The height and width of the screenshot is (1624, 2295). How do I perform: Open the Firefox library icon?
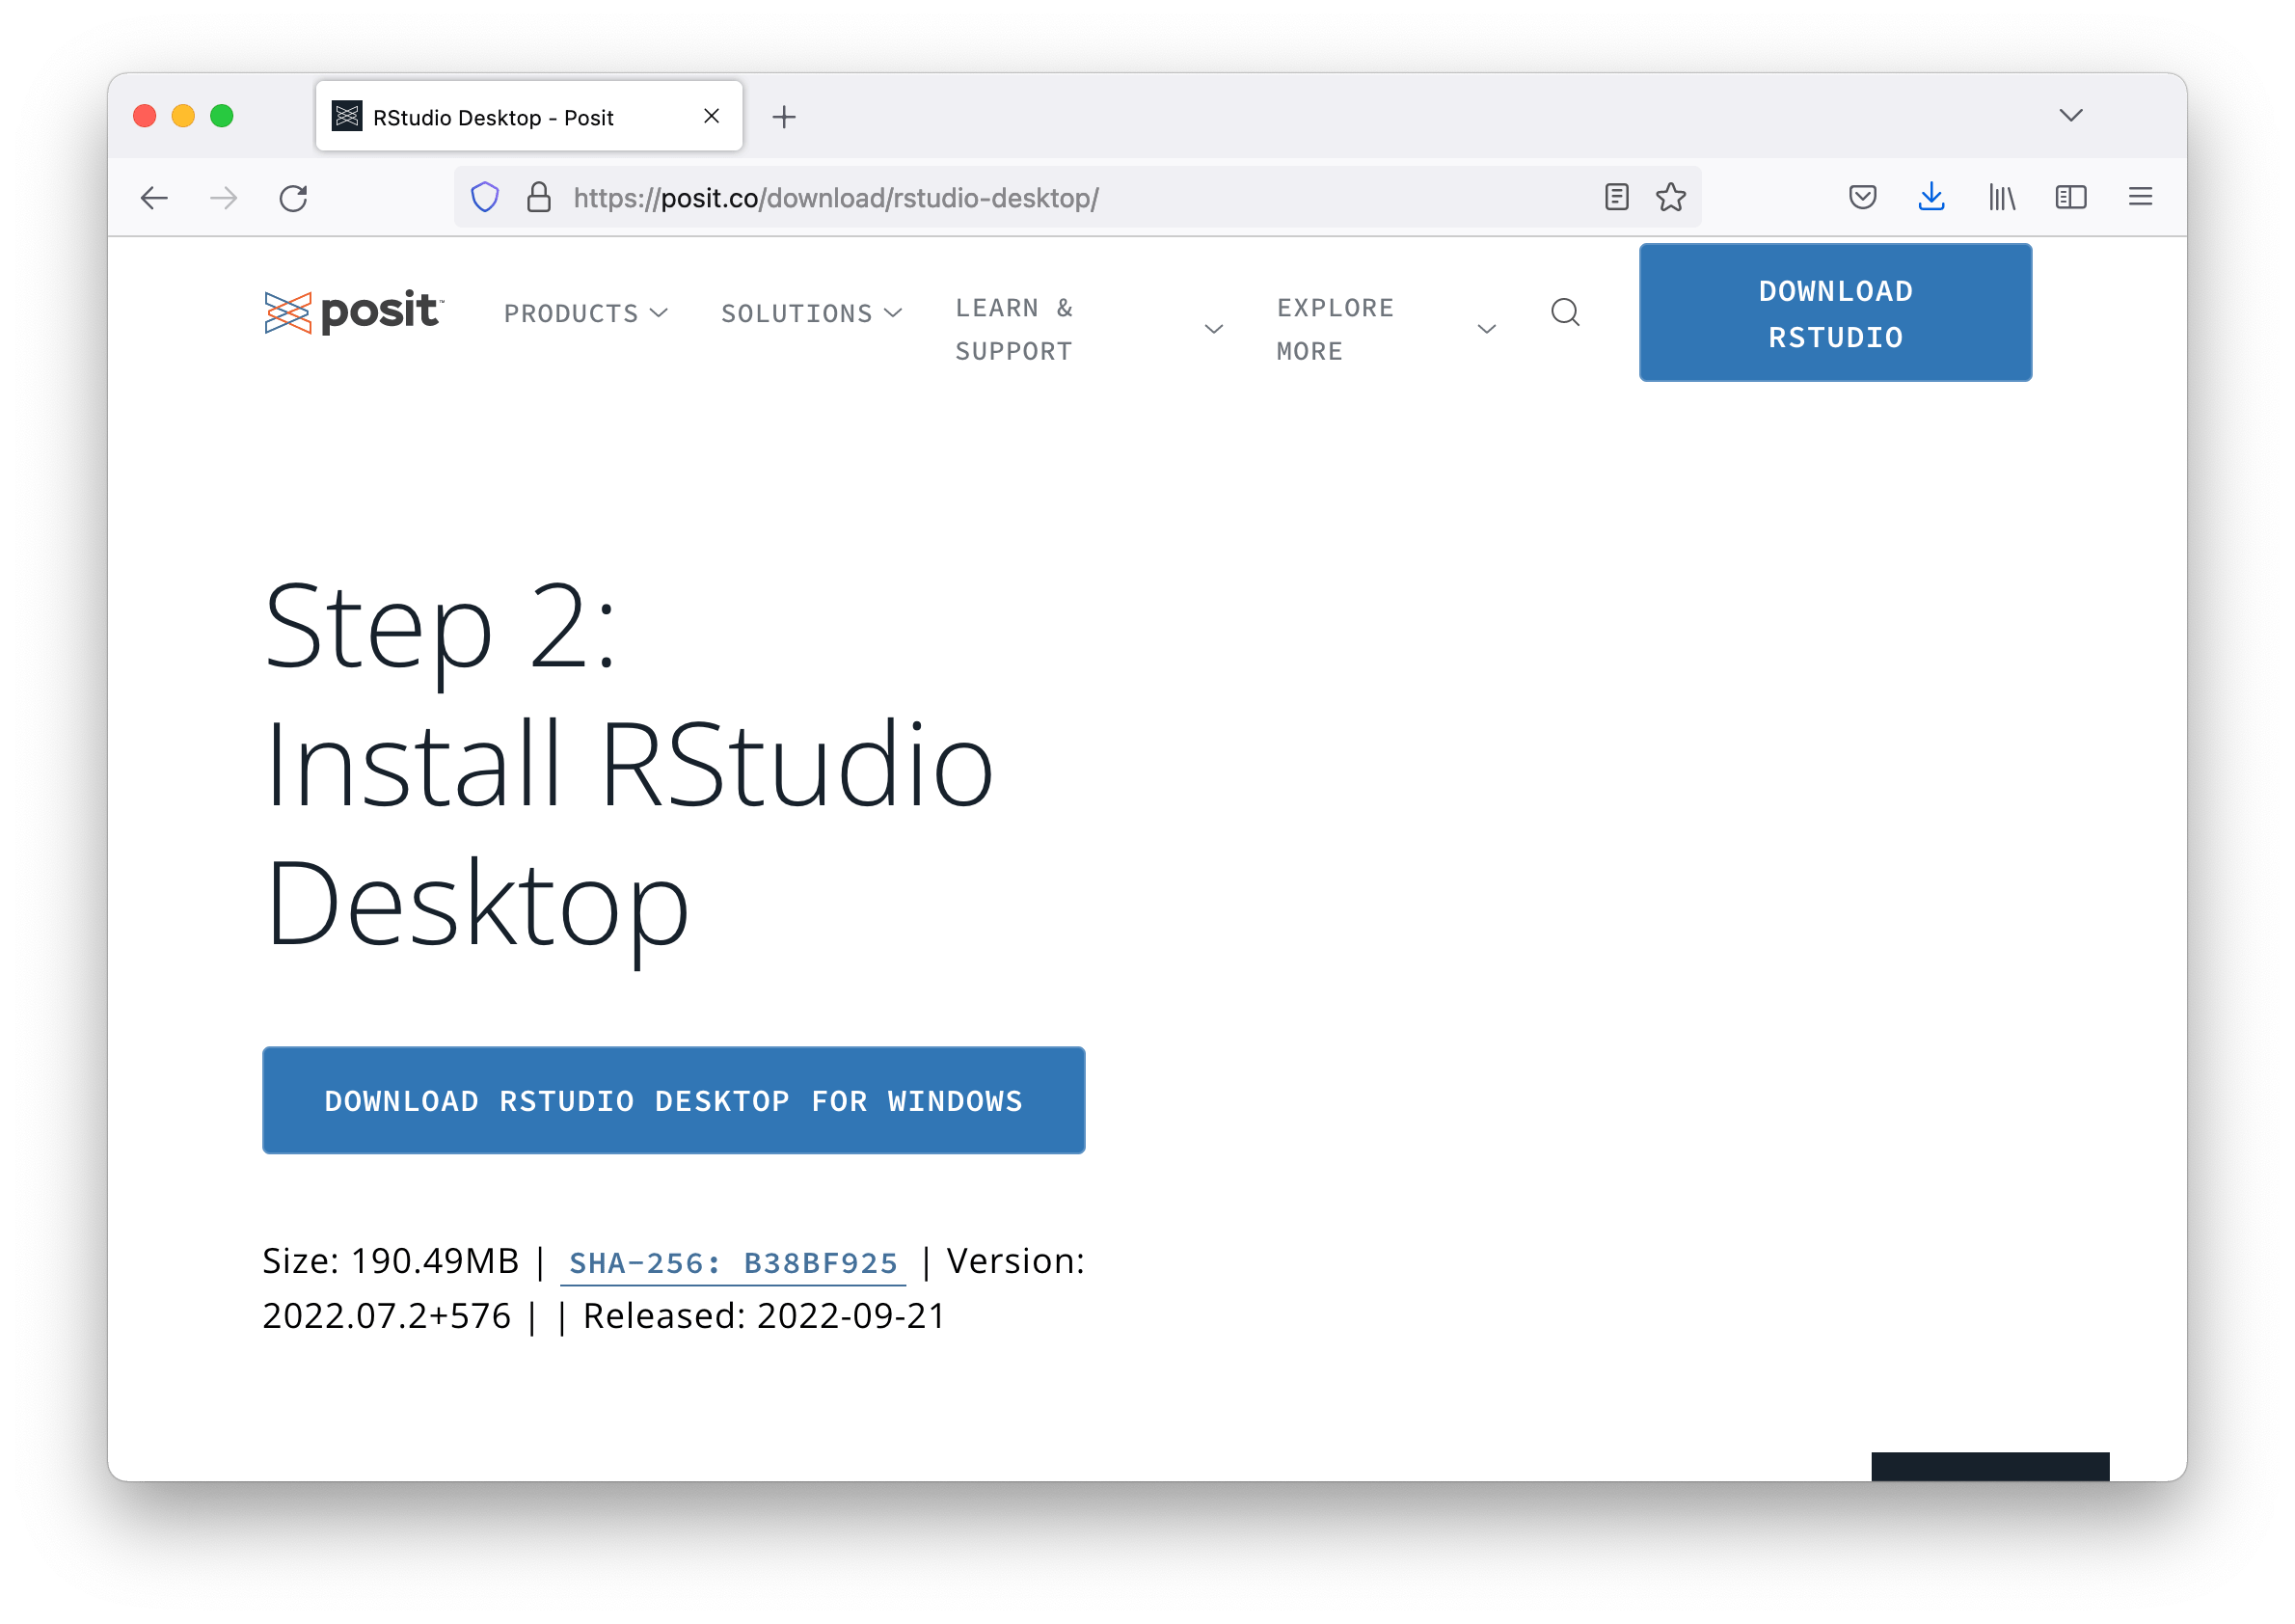pos(2002,197)
